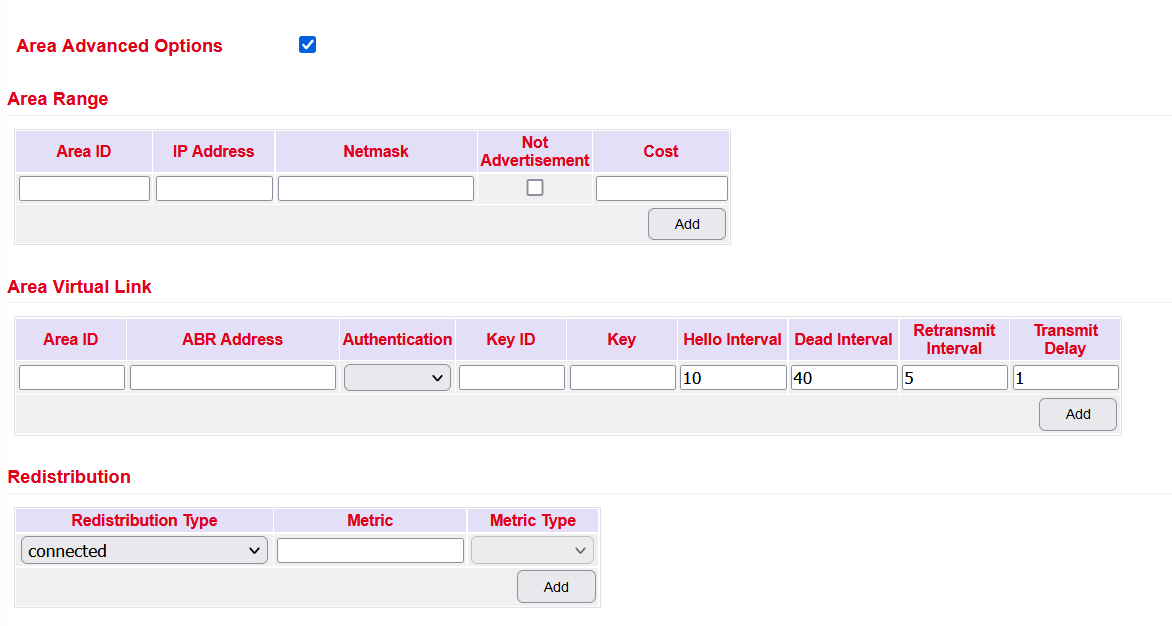Focus the Virtual Link Key input field

tap(623, 377)
